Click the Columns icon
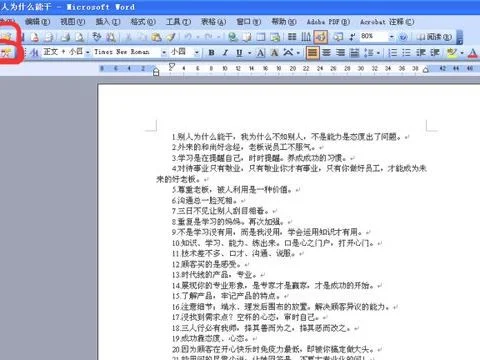This screenshot has width=480, height=360. pyautogui.click(x=292, y=37)
